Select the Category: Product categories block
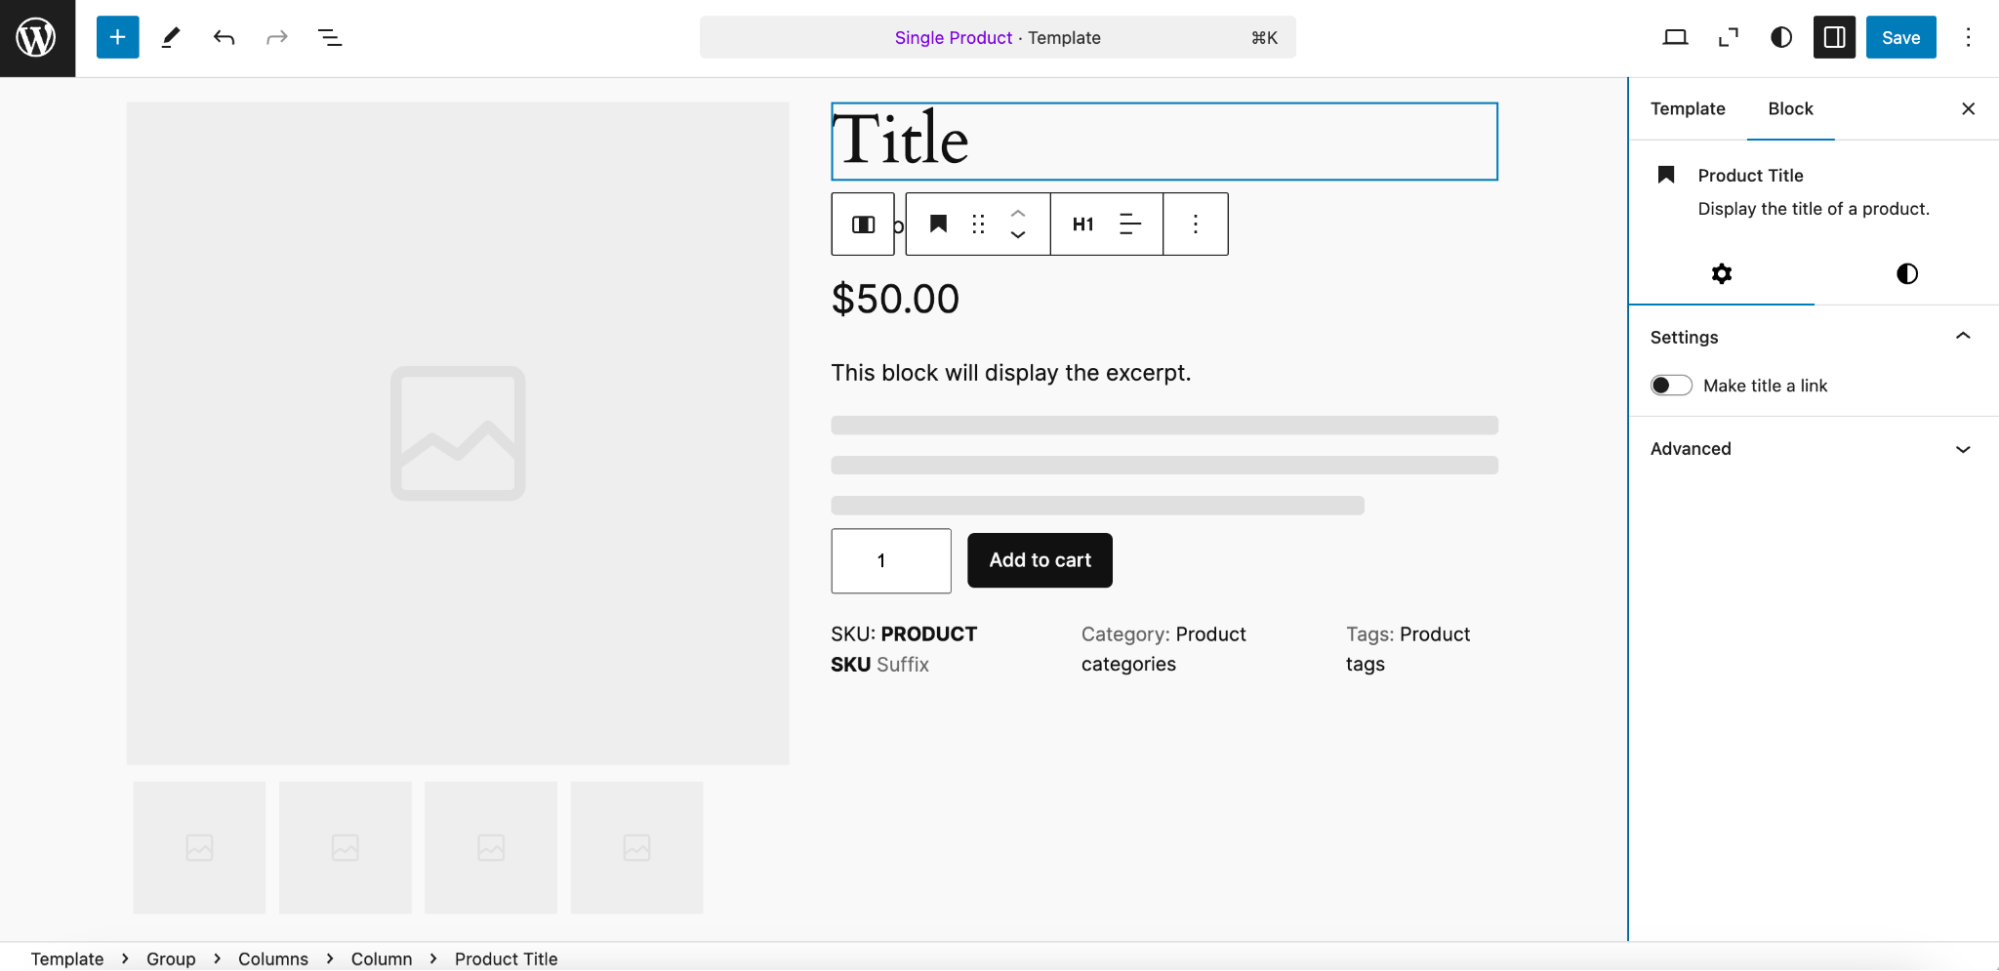This screenshot has height=971, width=1999. 1163,649
